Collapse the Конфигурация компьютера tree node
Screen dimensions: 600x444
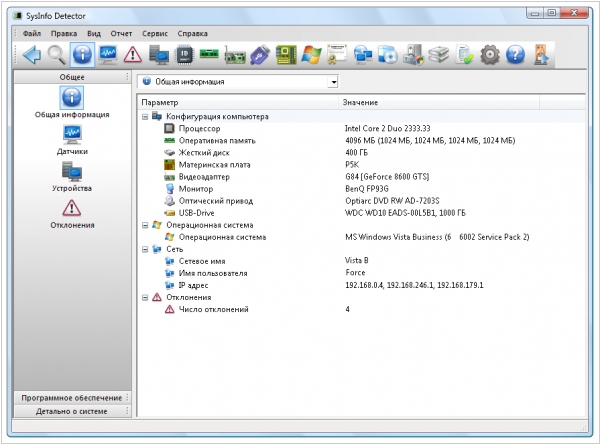(x=145, y=117)
